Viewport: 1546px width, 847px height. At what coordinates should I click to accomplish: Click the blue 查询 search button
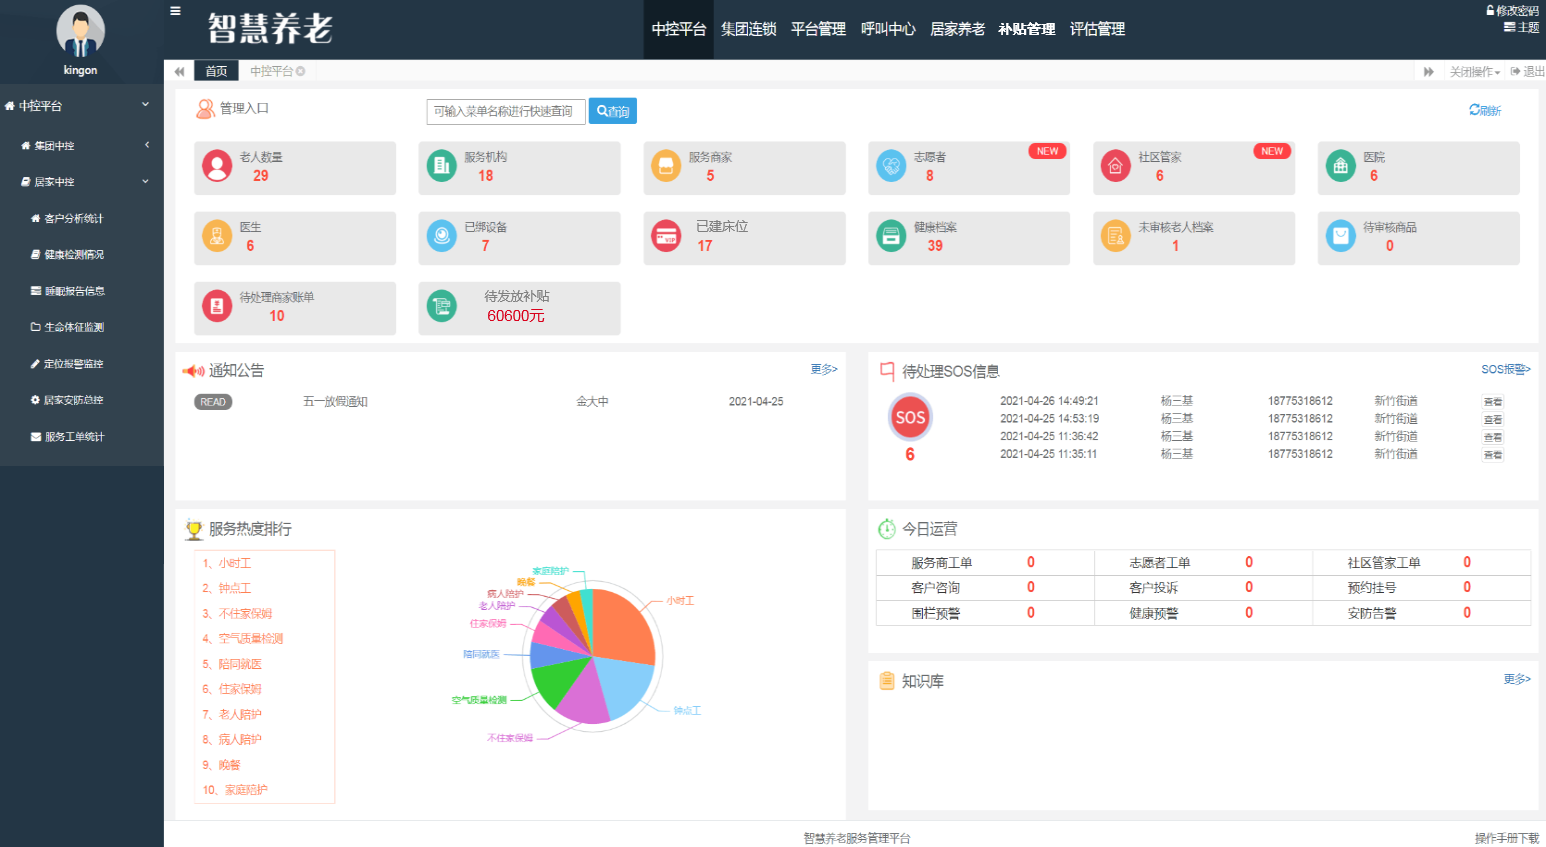click(x=612, y=111)
